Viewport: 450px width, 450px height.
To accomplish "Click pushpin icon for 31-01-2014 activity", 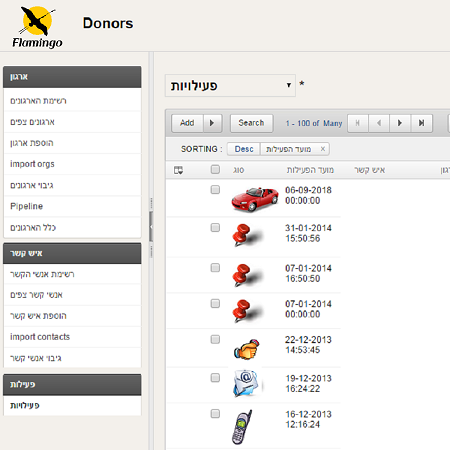I will pos(247,235).
